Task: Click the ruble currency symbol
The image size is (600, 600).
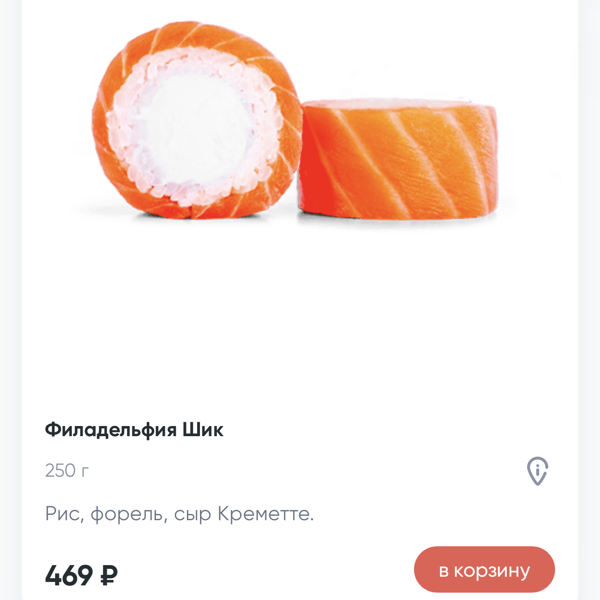Action: (108, 575)
